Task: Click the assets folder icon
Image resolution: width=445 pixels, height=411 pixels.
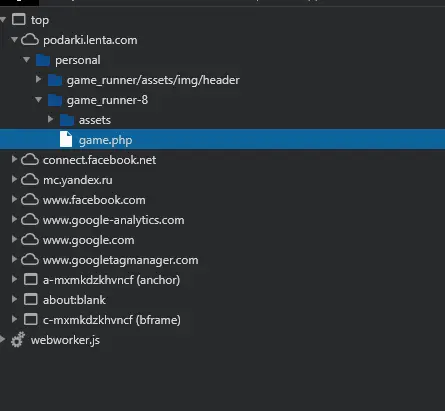Action: point(67,120)
